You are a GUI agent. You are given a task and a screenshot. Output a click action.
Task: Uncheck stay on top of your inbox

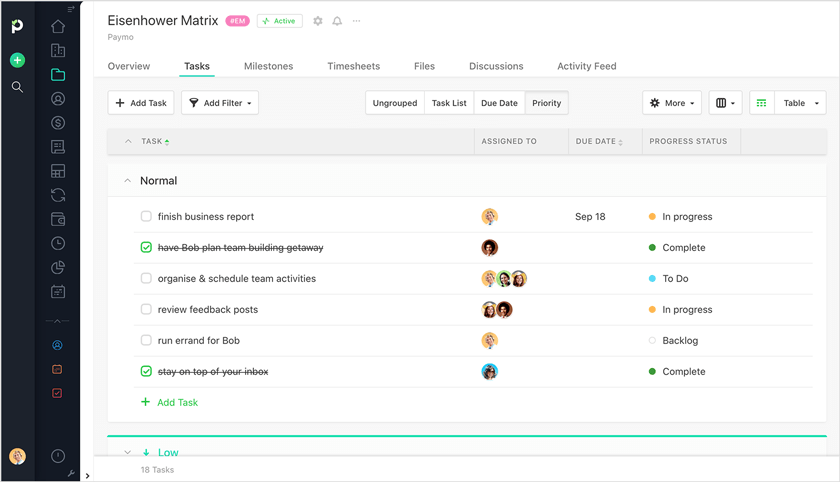coord(146,371)
